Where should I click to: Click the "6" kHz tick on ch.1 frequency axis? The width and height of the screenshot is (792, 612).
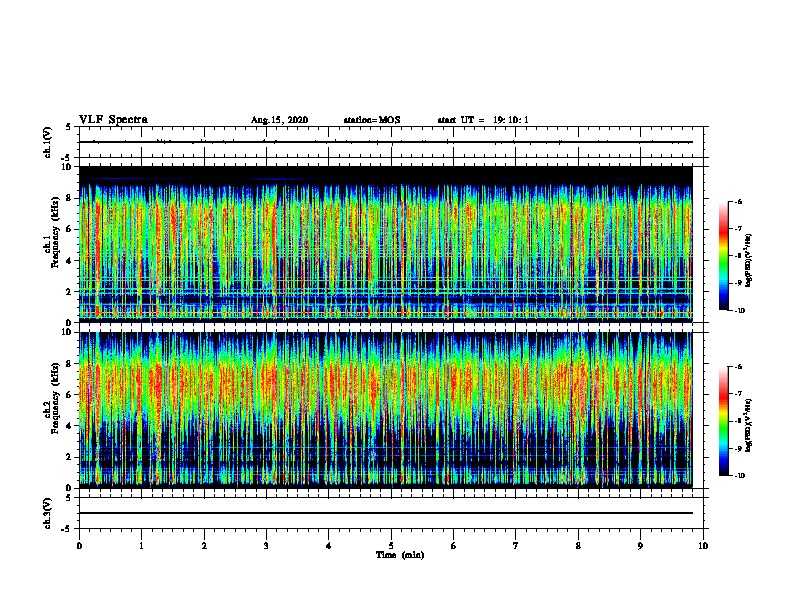[x=69, y=229]
